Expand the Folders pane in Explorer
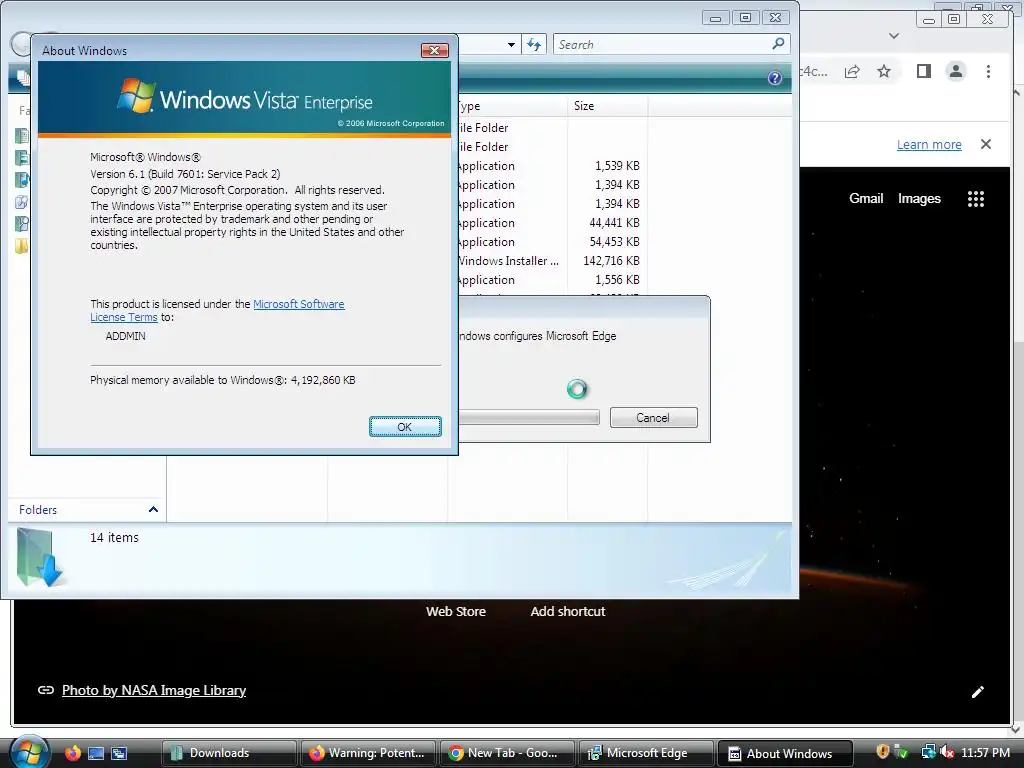Screen dimensions: 1024x768 coord(153,509)
